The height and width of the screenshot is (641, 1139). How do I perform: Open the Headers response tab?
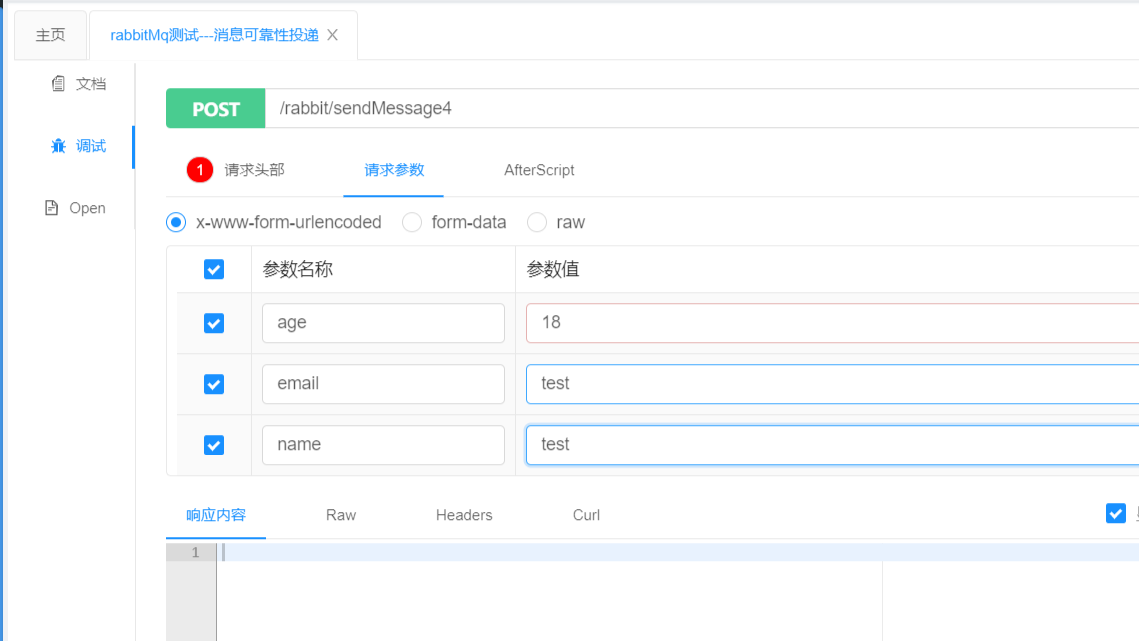[x=464, y=515]
